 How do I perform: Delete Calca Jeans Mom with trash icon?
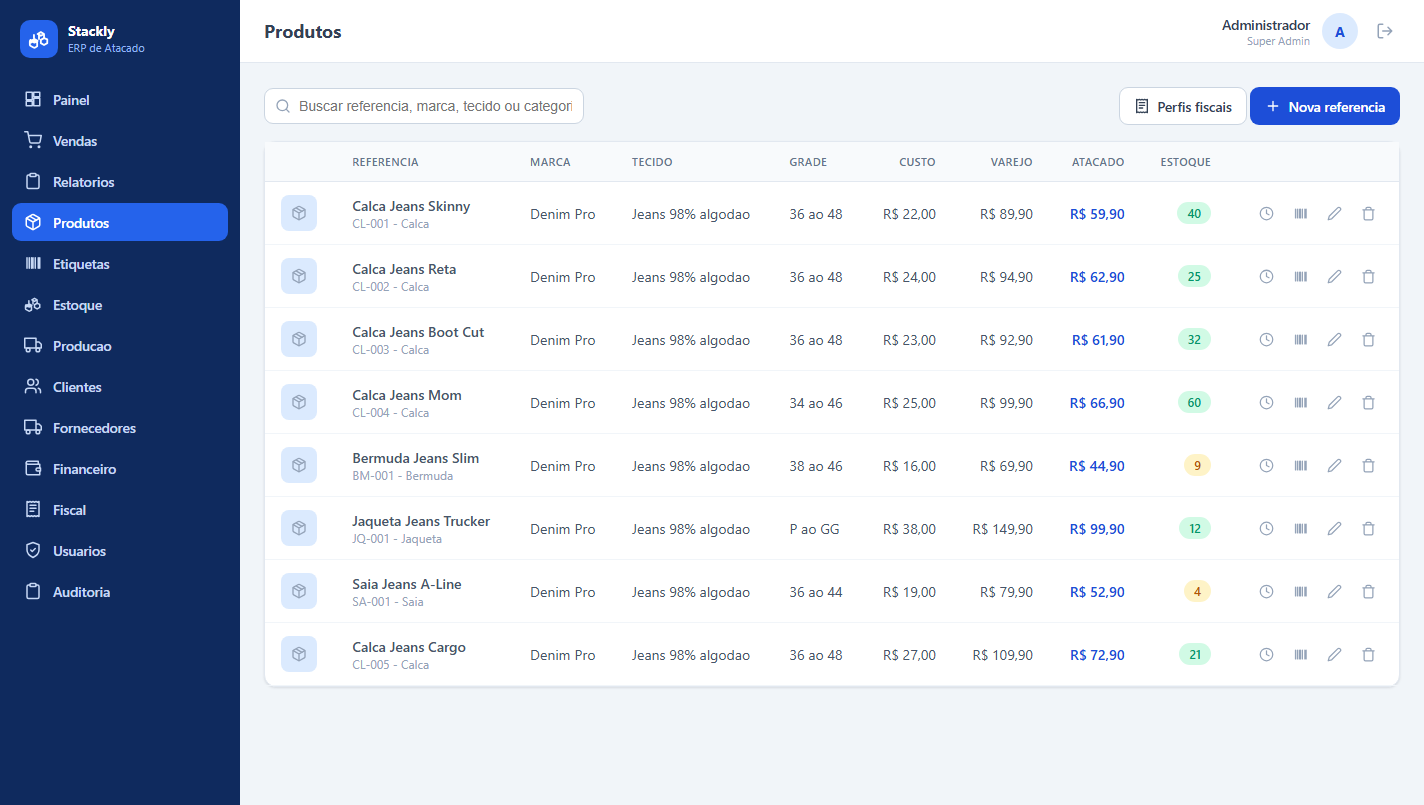pos(1368,402)
